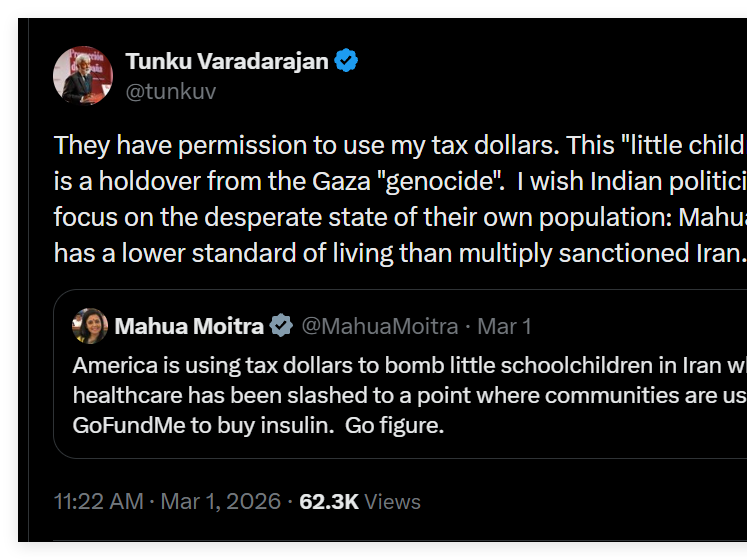747x560 pixels.
Task: Click the line about multiply sanctioned Iran
Action: pyautogui.click(x=400, y=253)
